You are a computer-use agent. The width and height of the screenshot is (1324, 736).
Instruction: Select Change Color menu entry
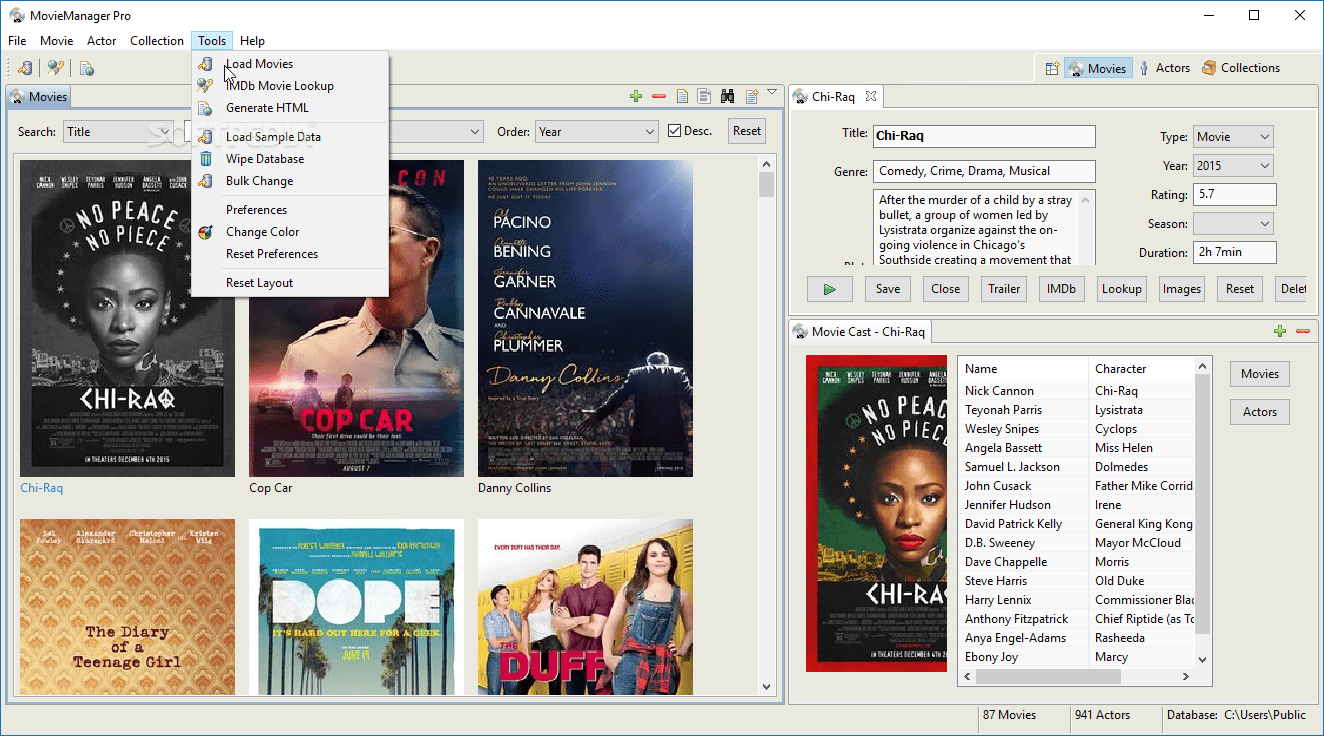[x=290, y=232]
